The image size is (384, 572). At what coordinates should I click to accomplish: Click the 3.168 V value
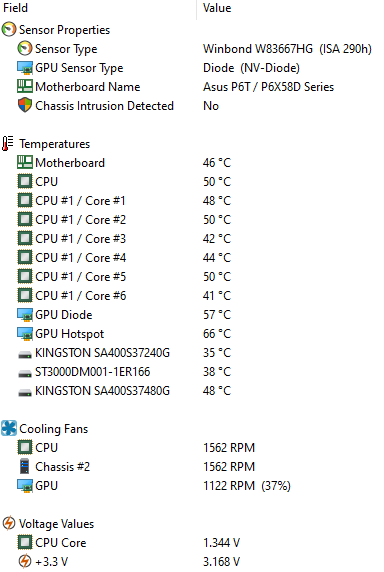[221, 561]
